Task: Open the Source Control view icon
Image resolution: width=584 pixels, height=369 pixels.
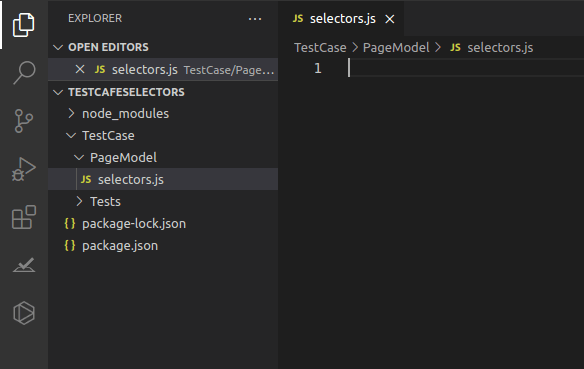Action: (x=24, y=121)
